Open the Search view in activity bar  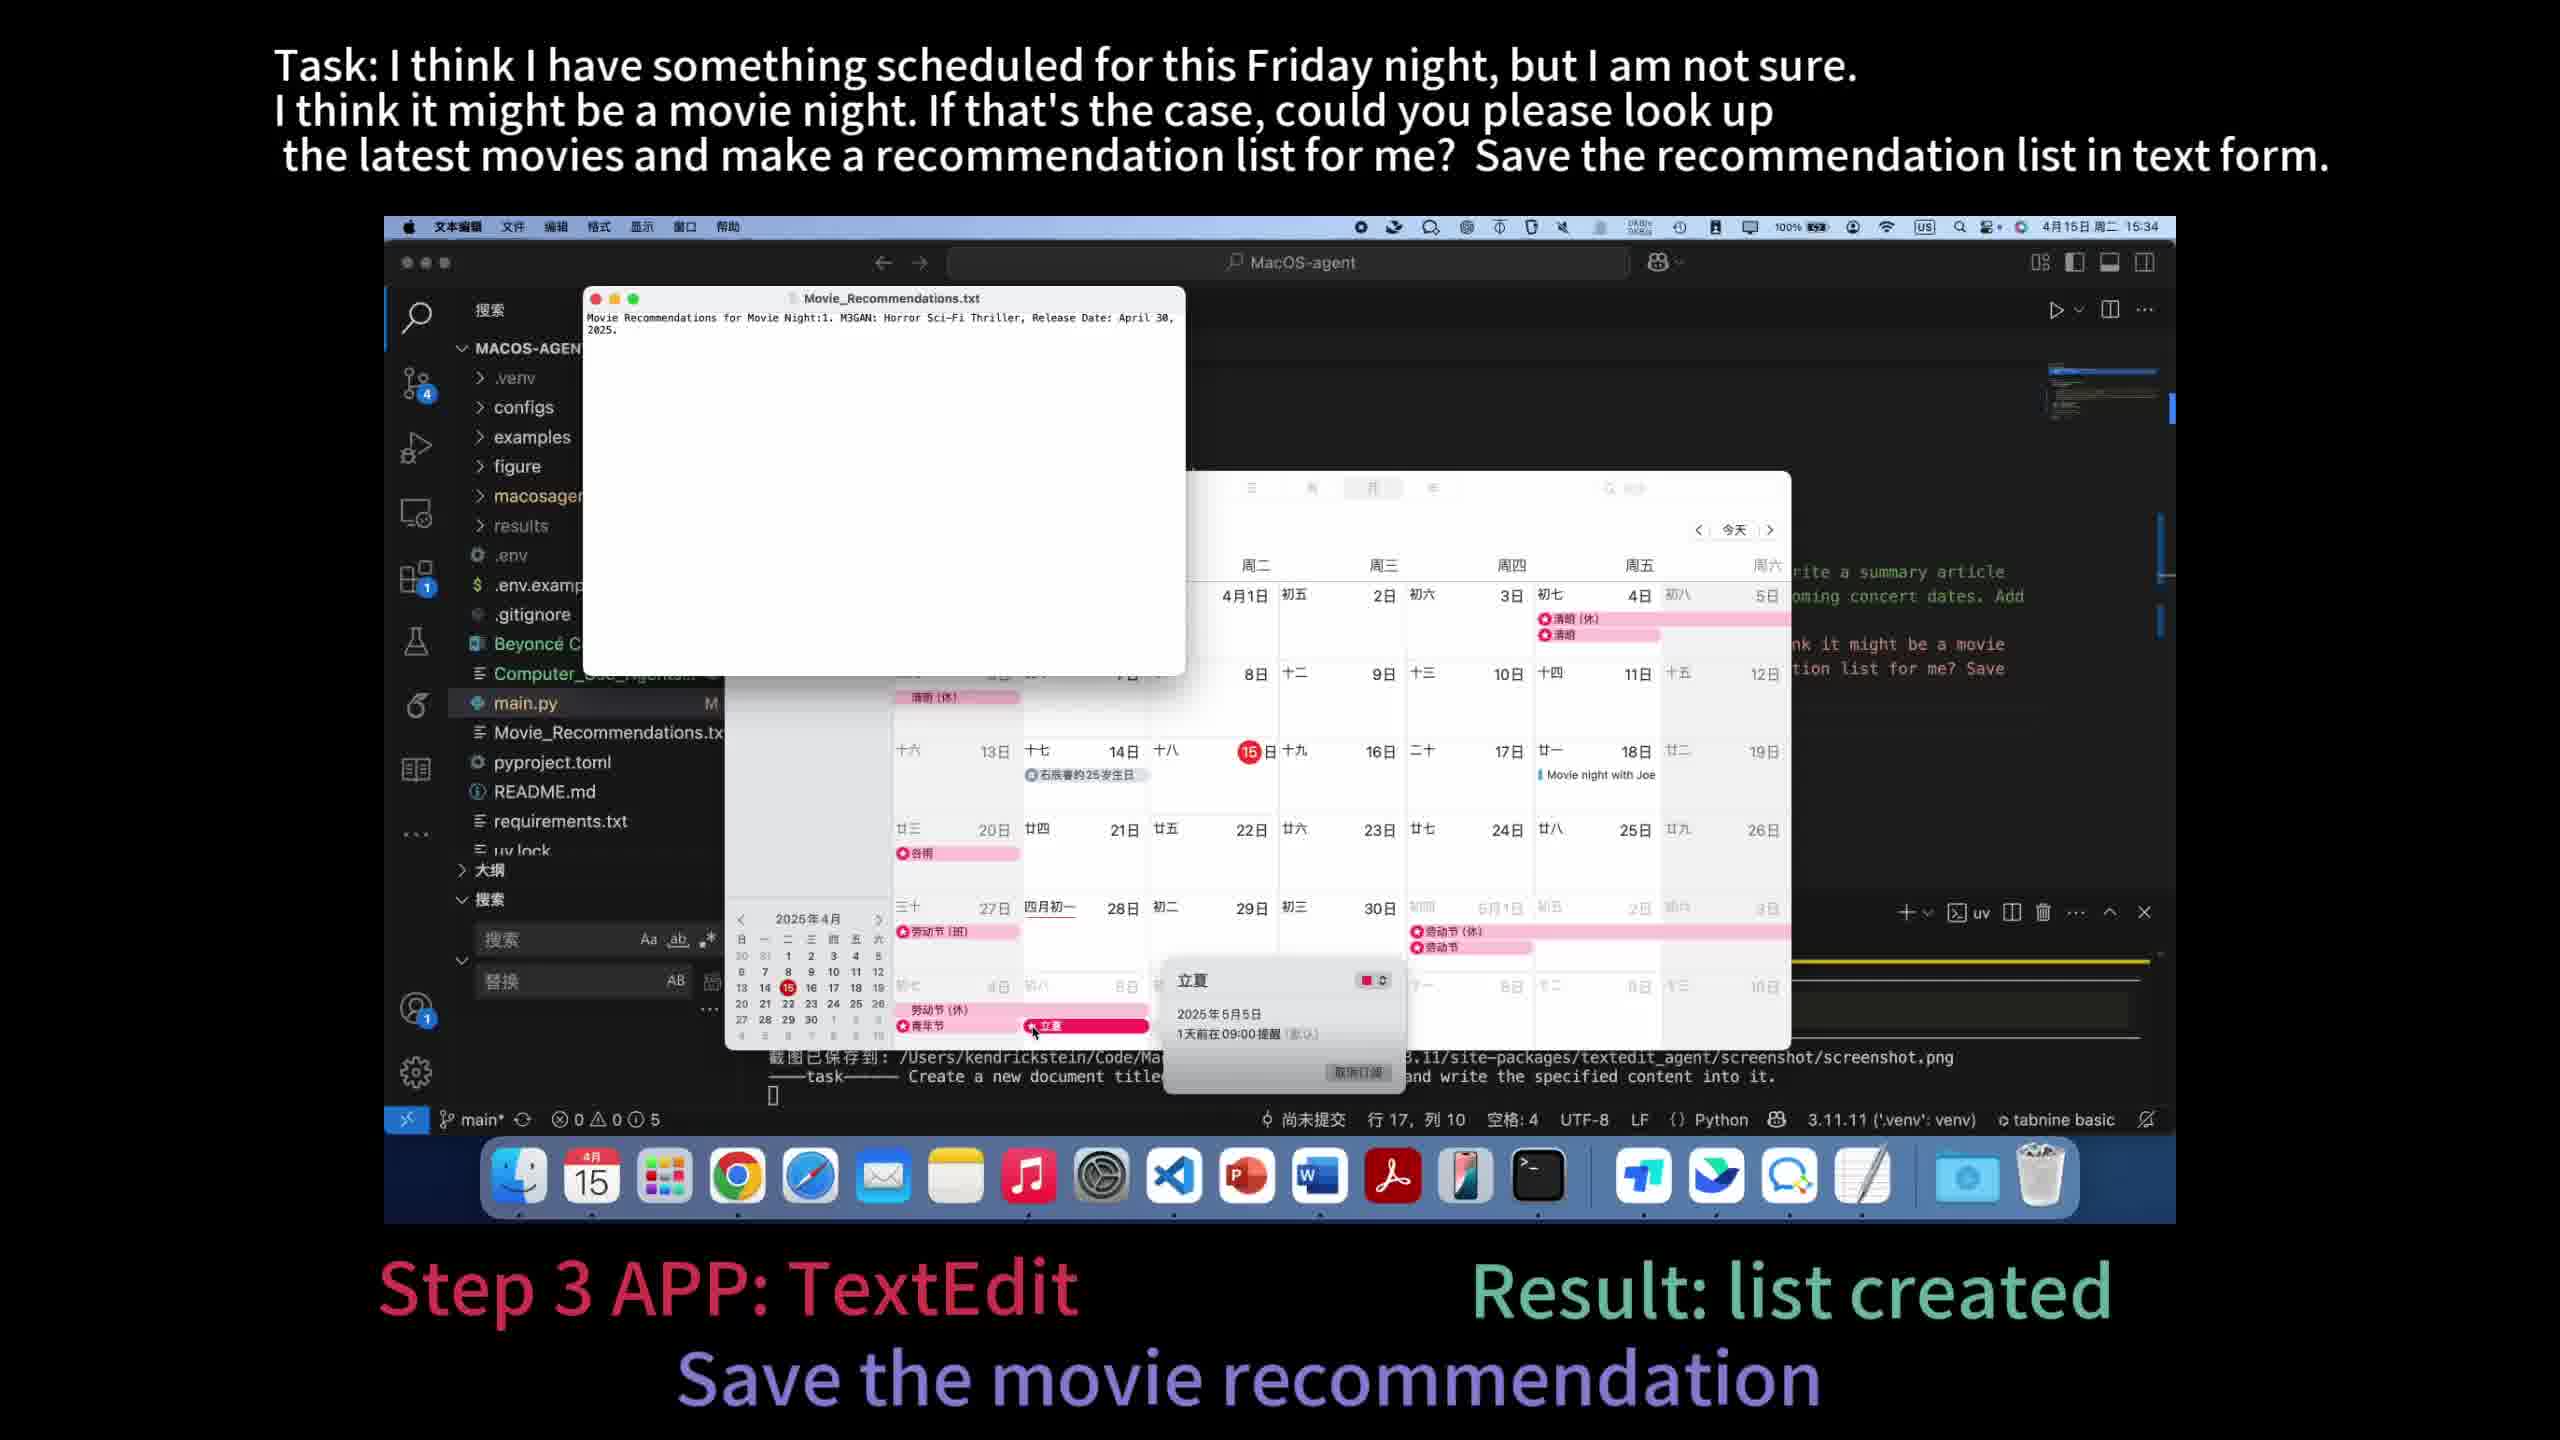pyautogui.click(x=416, y=318)
